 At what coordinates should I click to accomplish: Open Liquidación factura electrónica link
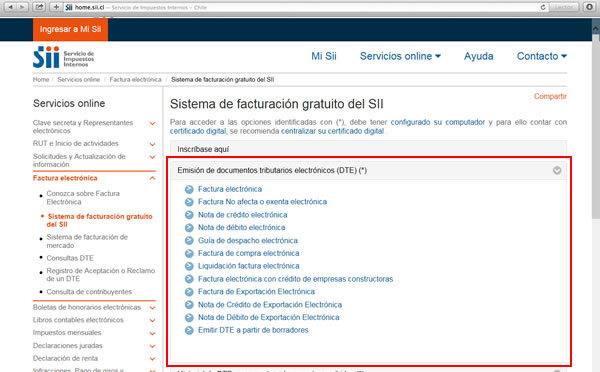[x=249, y=266]
